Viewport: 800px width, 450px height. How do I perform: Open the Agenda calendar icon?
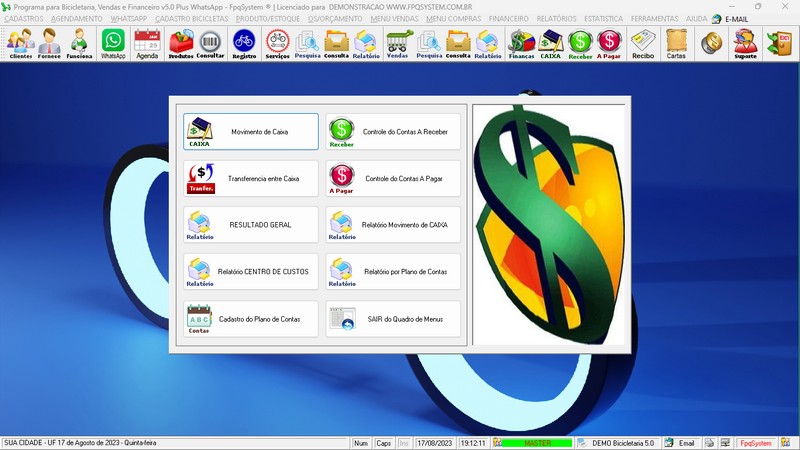(147, 42)
